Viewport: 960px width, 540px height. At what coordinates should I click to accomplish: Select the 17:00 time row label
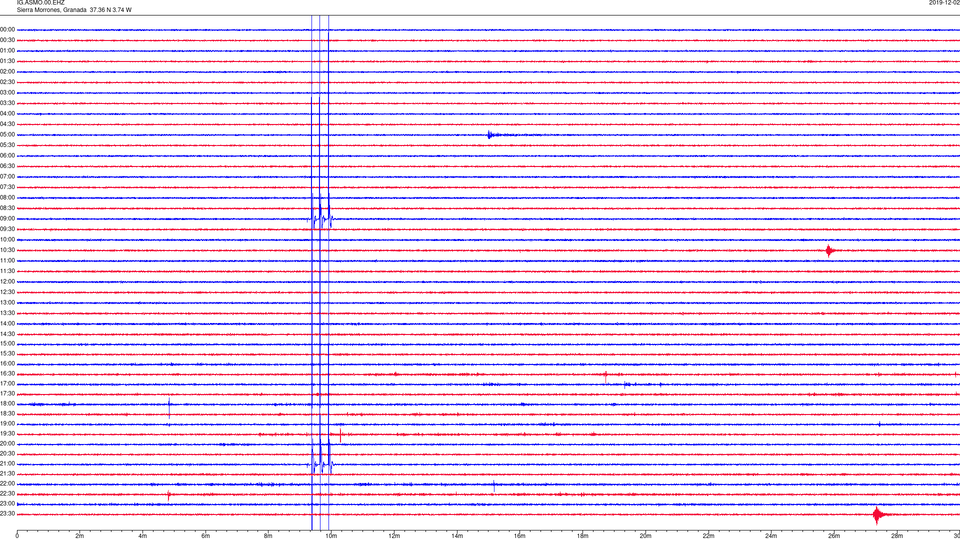click(7, 384)
